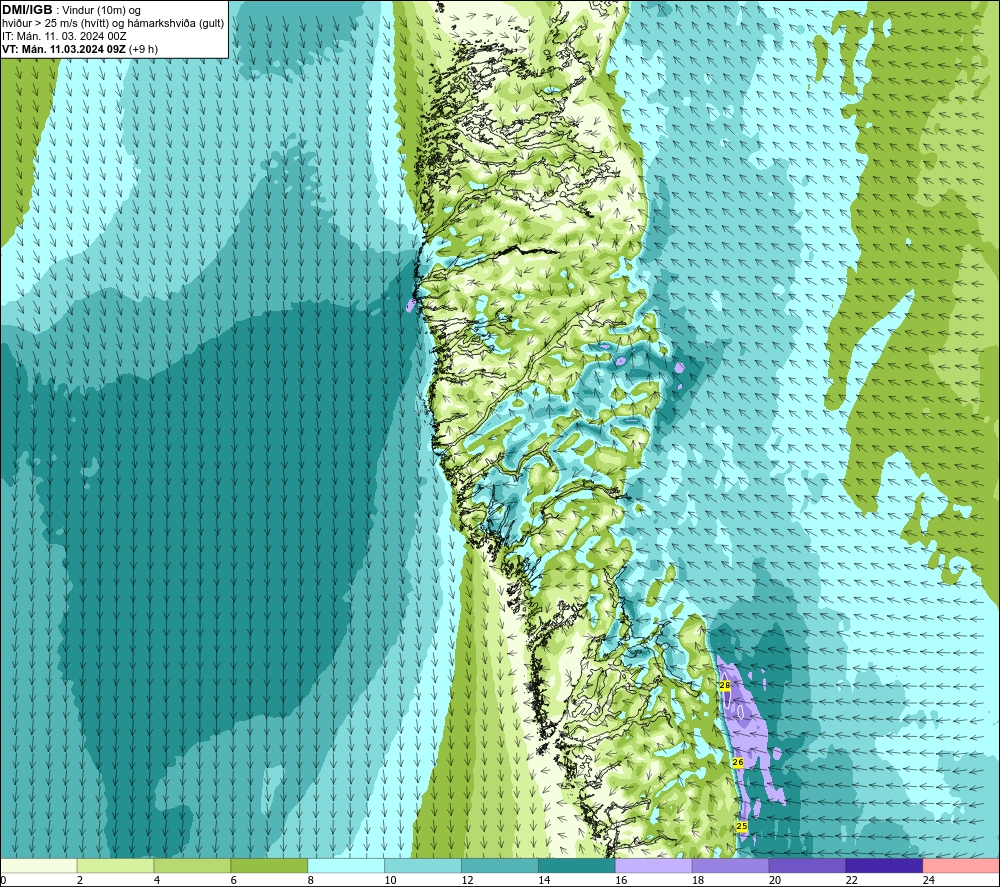Click the 'VT: Mán. 11.03.2024 09Z (+9 h)' line
1000x887 pixels.
80,48
